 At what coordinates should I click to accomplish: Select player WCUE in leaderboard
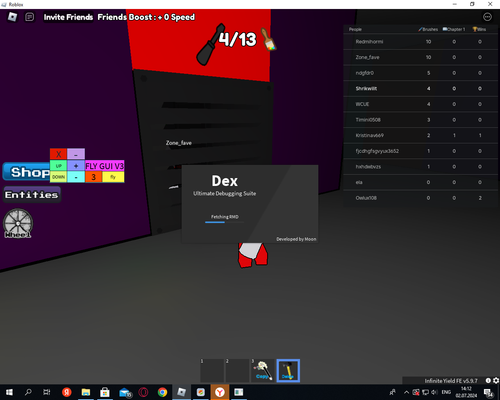click(x=421, y=104)
